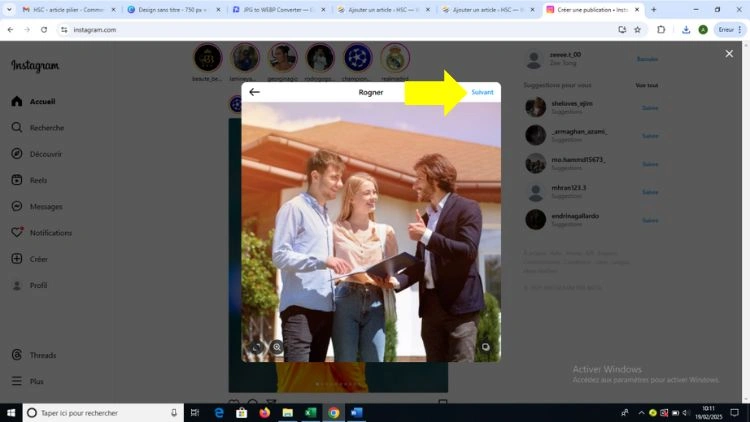
Task: Open the zoom magnifier on the photo
Action: [277, 347]
